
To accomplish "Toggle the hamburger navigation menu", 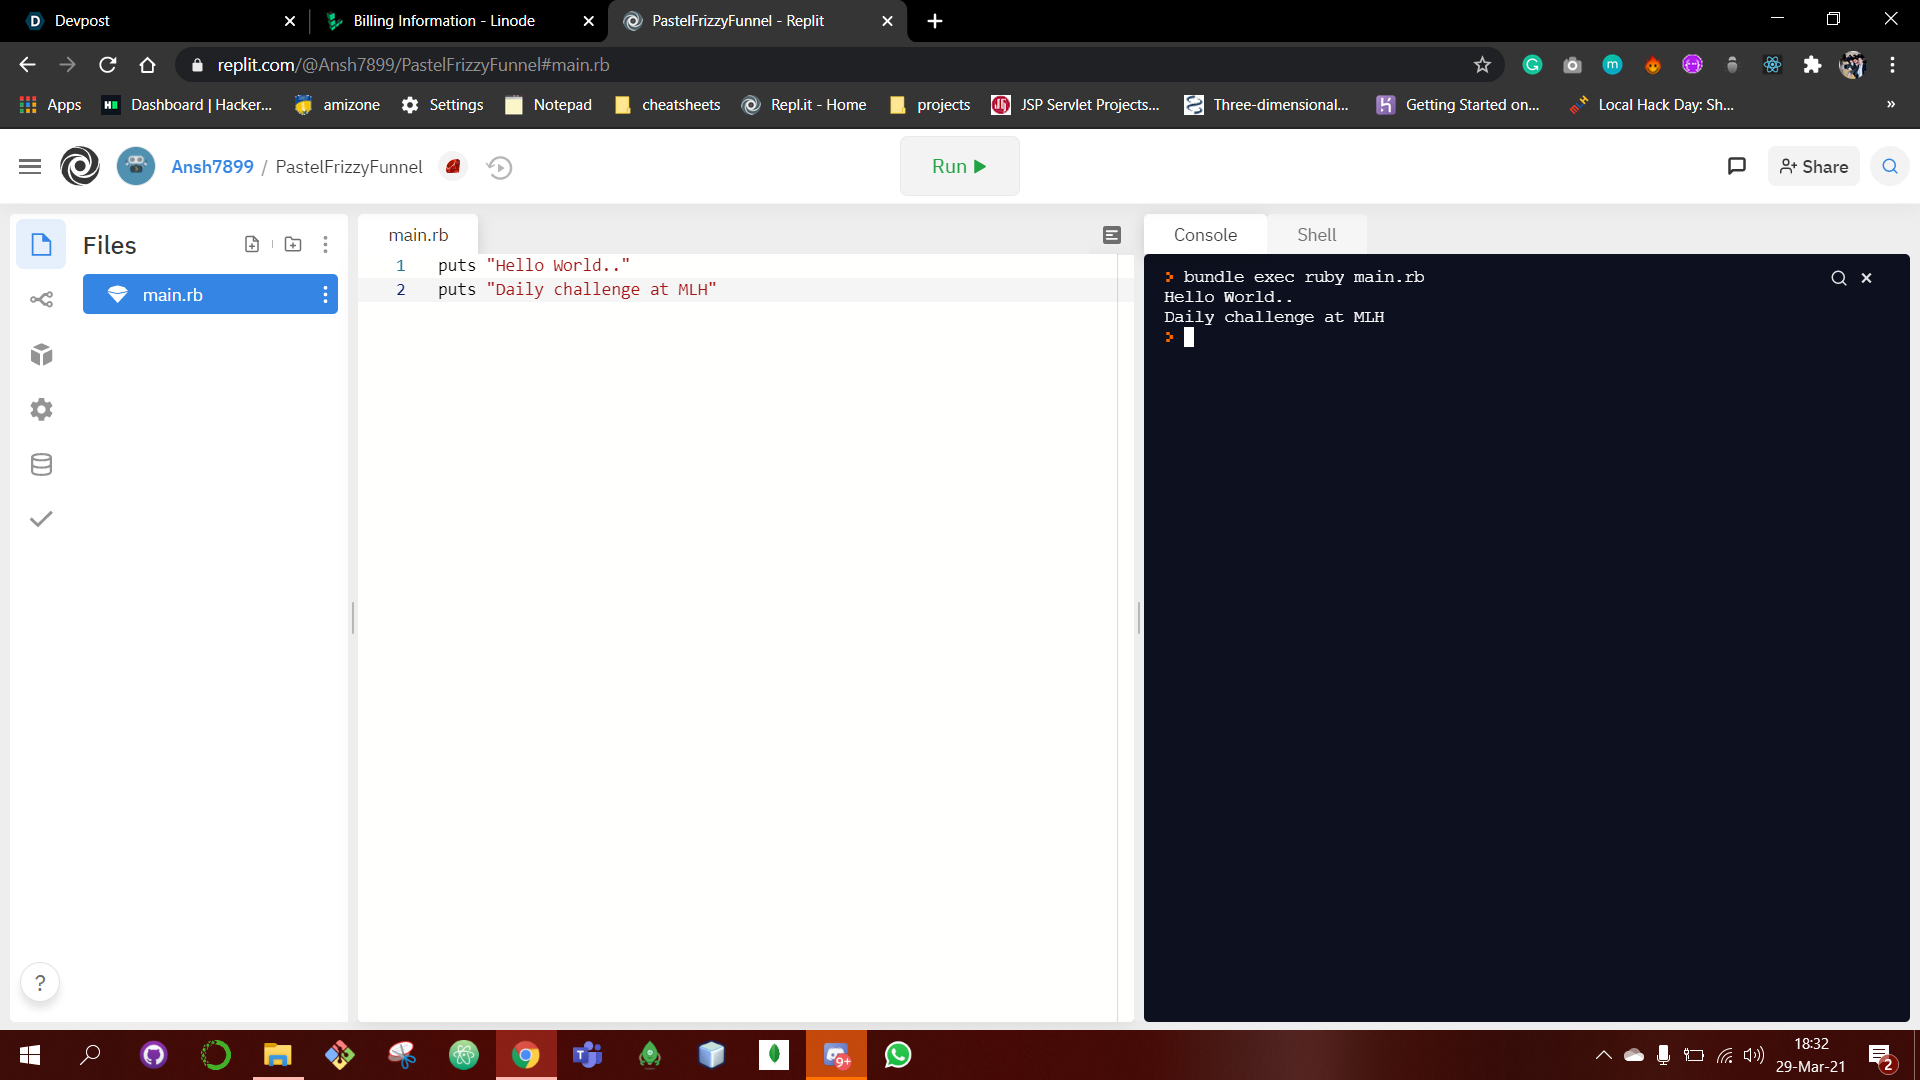I will point(30,167).
